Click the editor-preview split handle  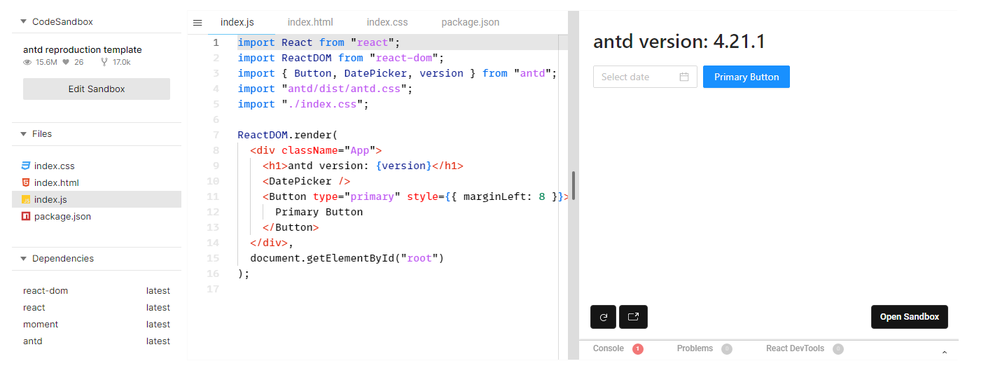(x=573, y=186)
